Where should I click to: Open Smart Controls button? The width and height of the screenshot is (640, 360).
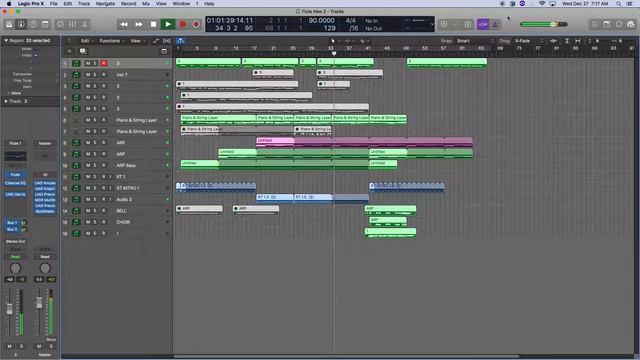60,24
